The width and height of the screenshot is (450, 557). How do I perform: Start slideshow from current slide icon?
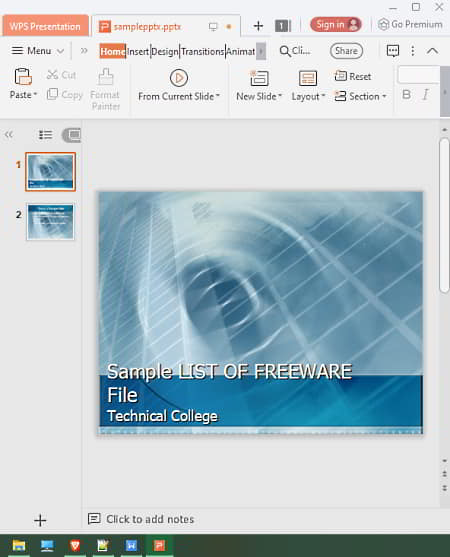pyautogui.click(x=179, y=78)
